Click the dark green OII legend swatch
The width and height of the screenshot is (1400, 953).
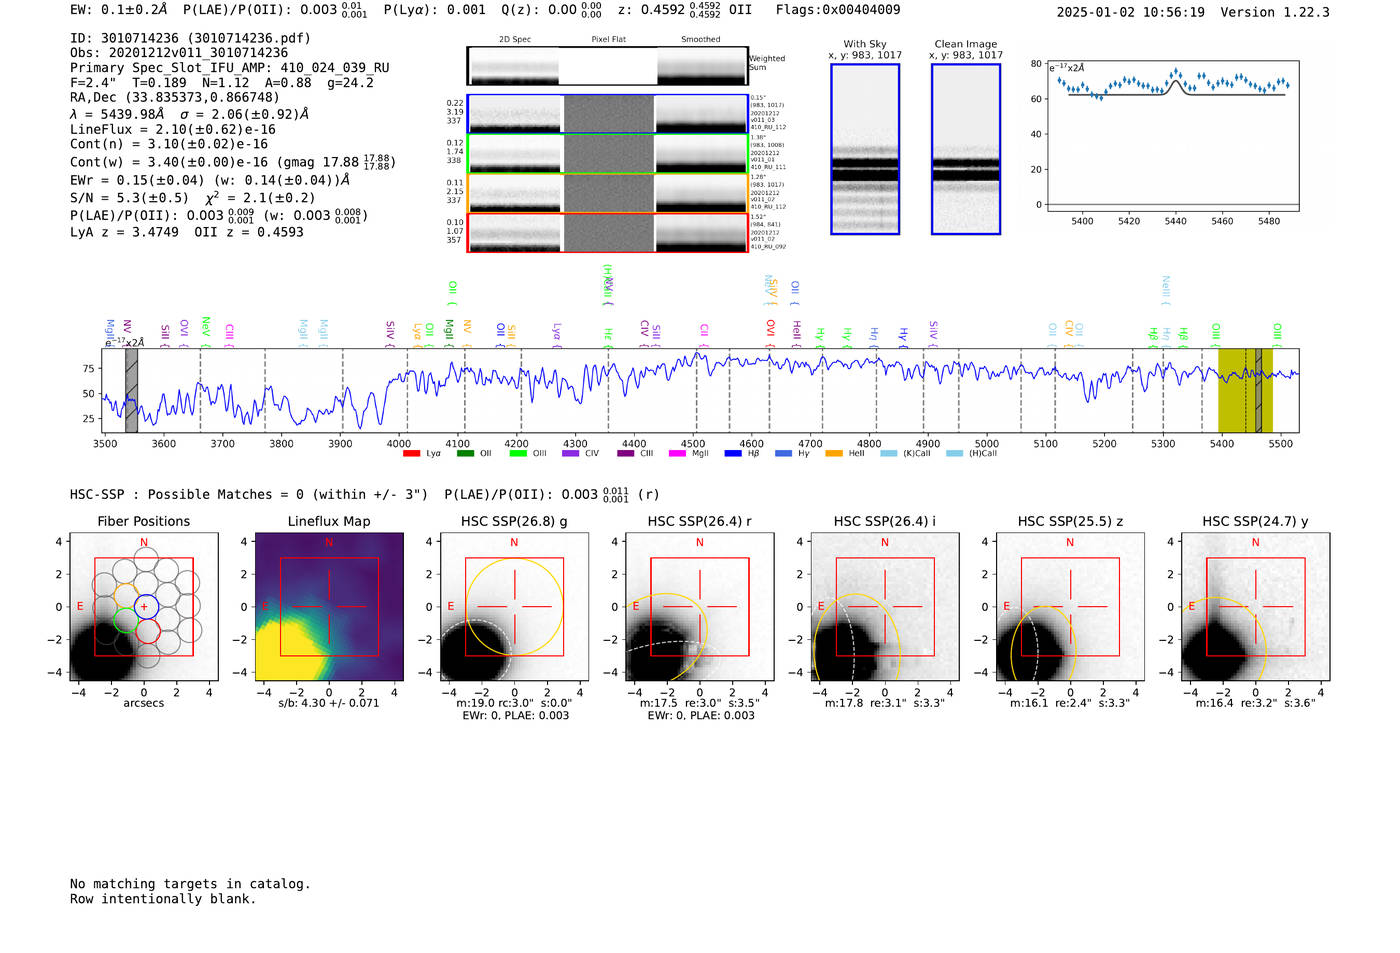pos(465,454)
